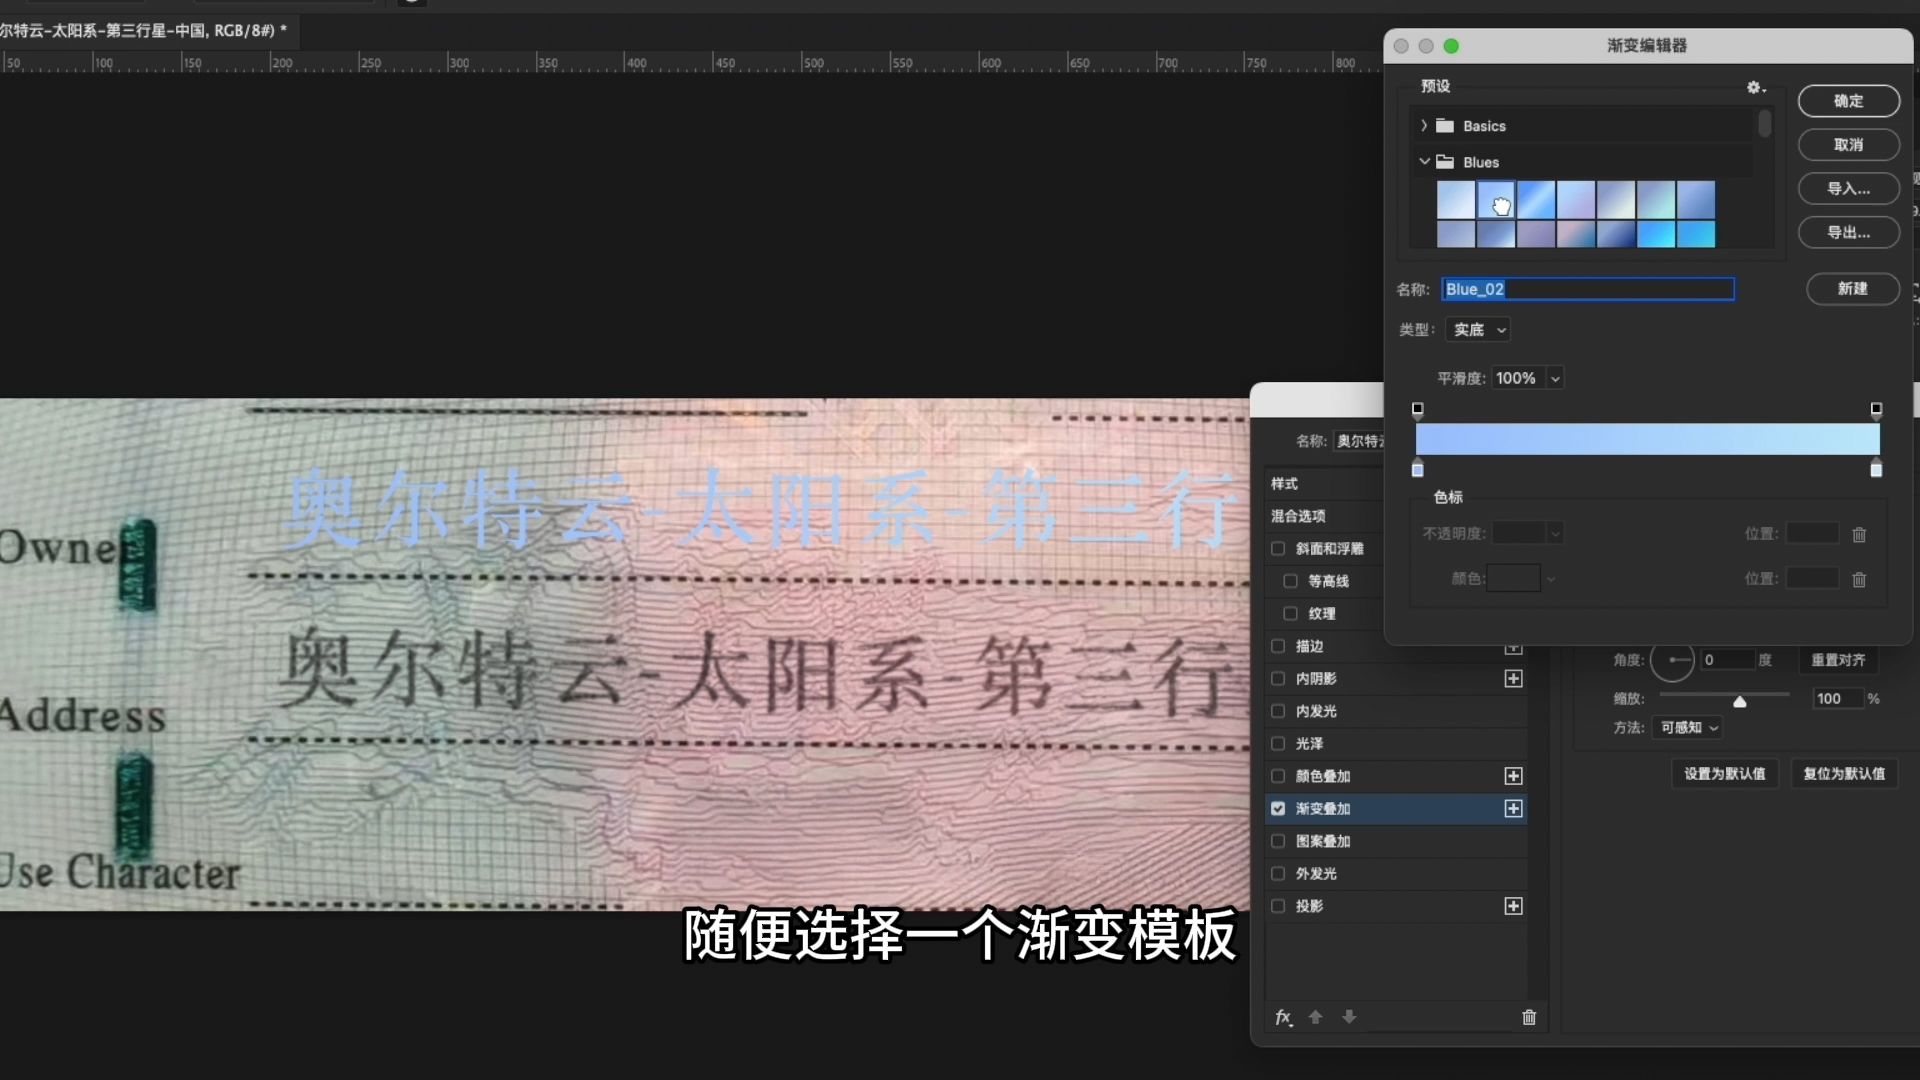Click the left bottom color stop

[1417, 470]
